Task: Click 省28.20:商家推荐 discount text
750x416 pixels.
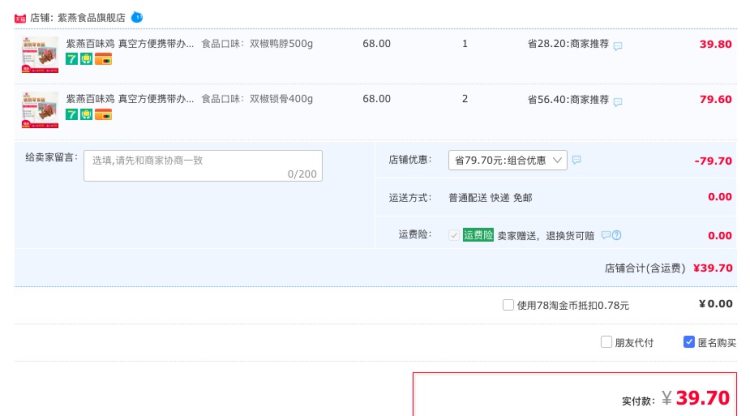Action: (568, 44)
